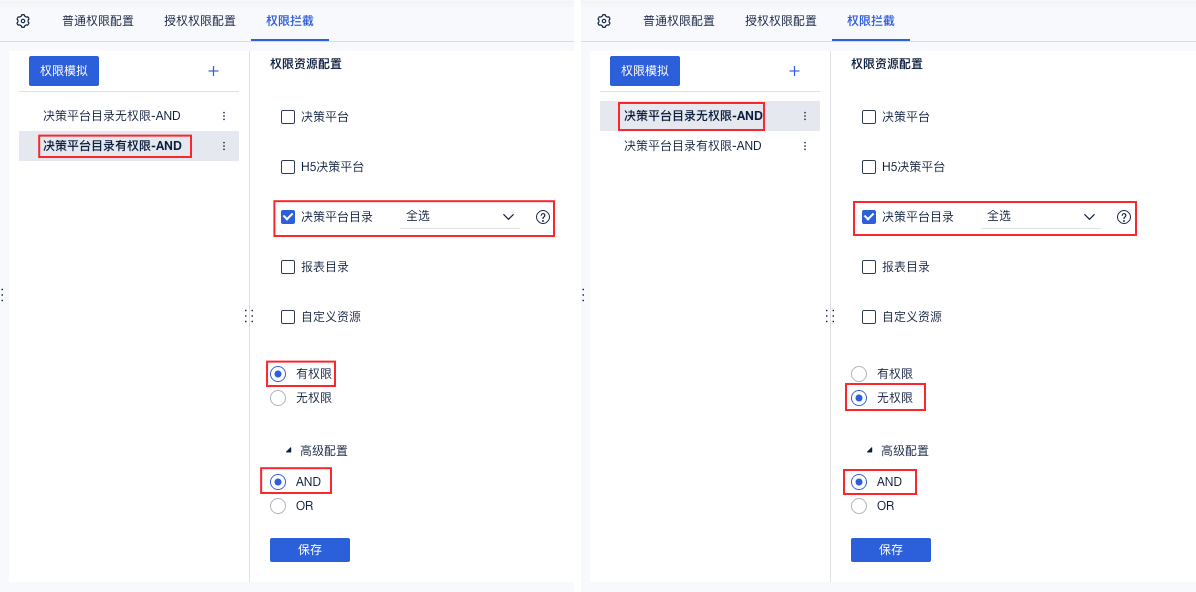
Task: Click the settings gear icon in the left pane
Action: (23, 21)
